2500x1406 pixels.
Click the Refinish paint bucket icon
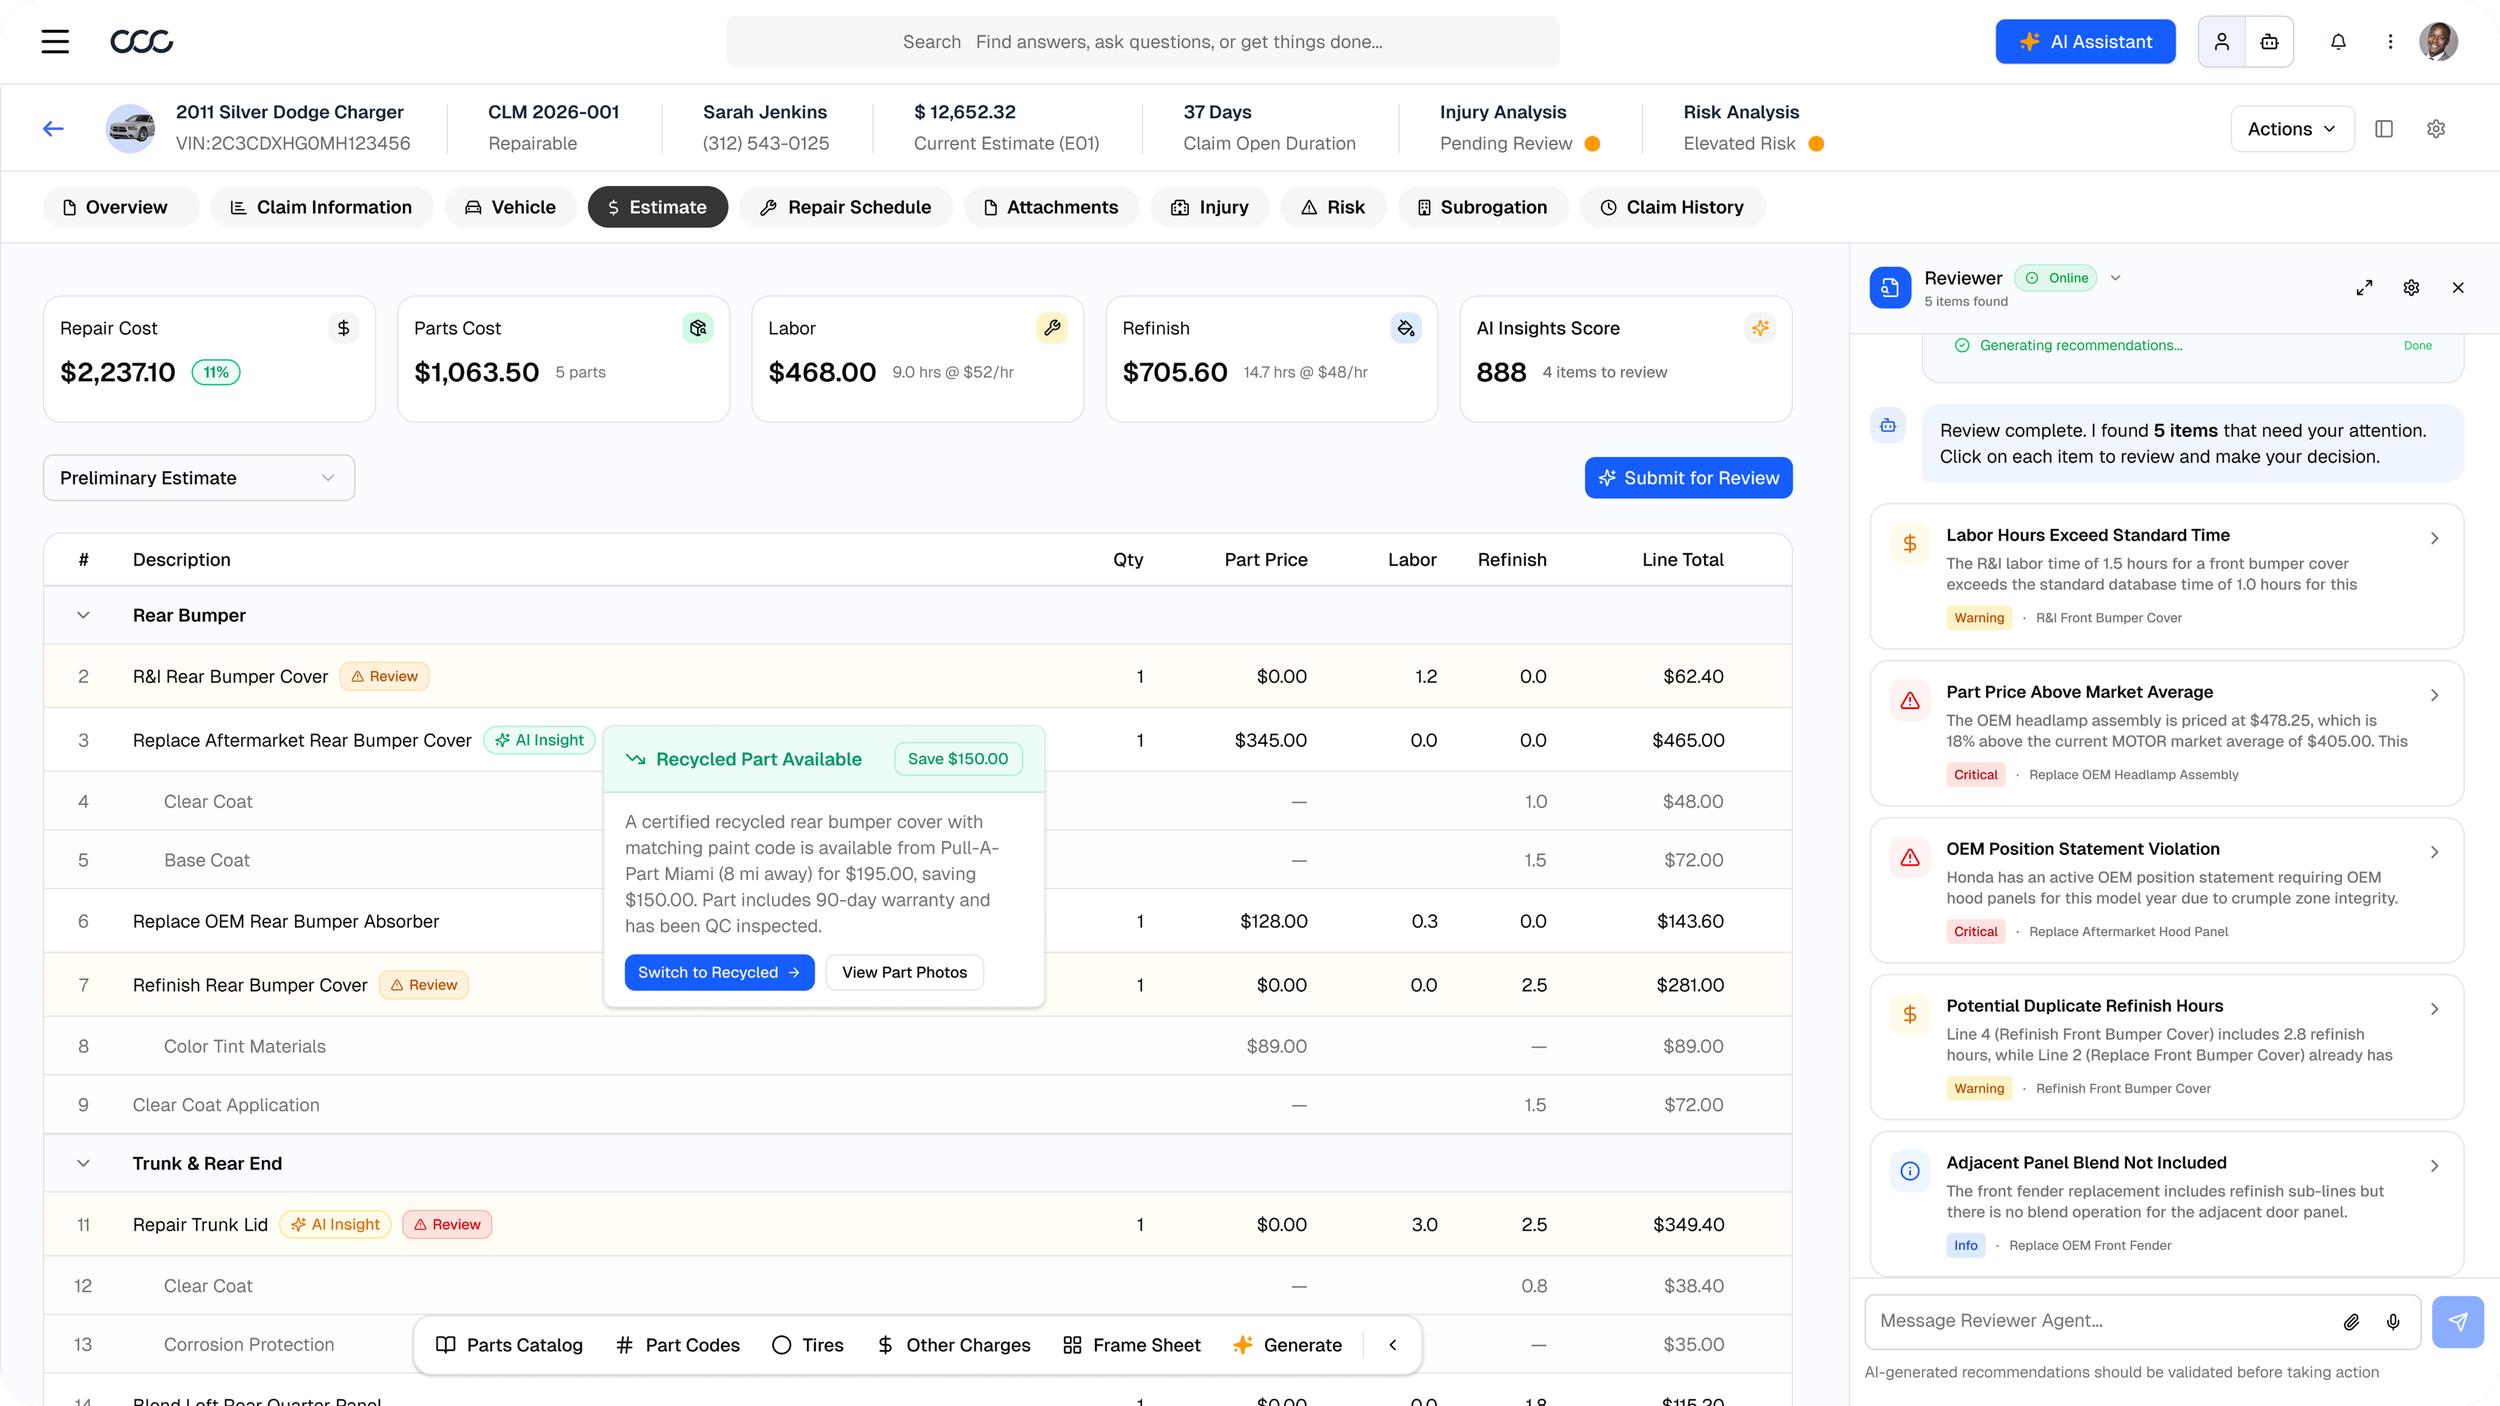pos(1406,328)
